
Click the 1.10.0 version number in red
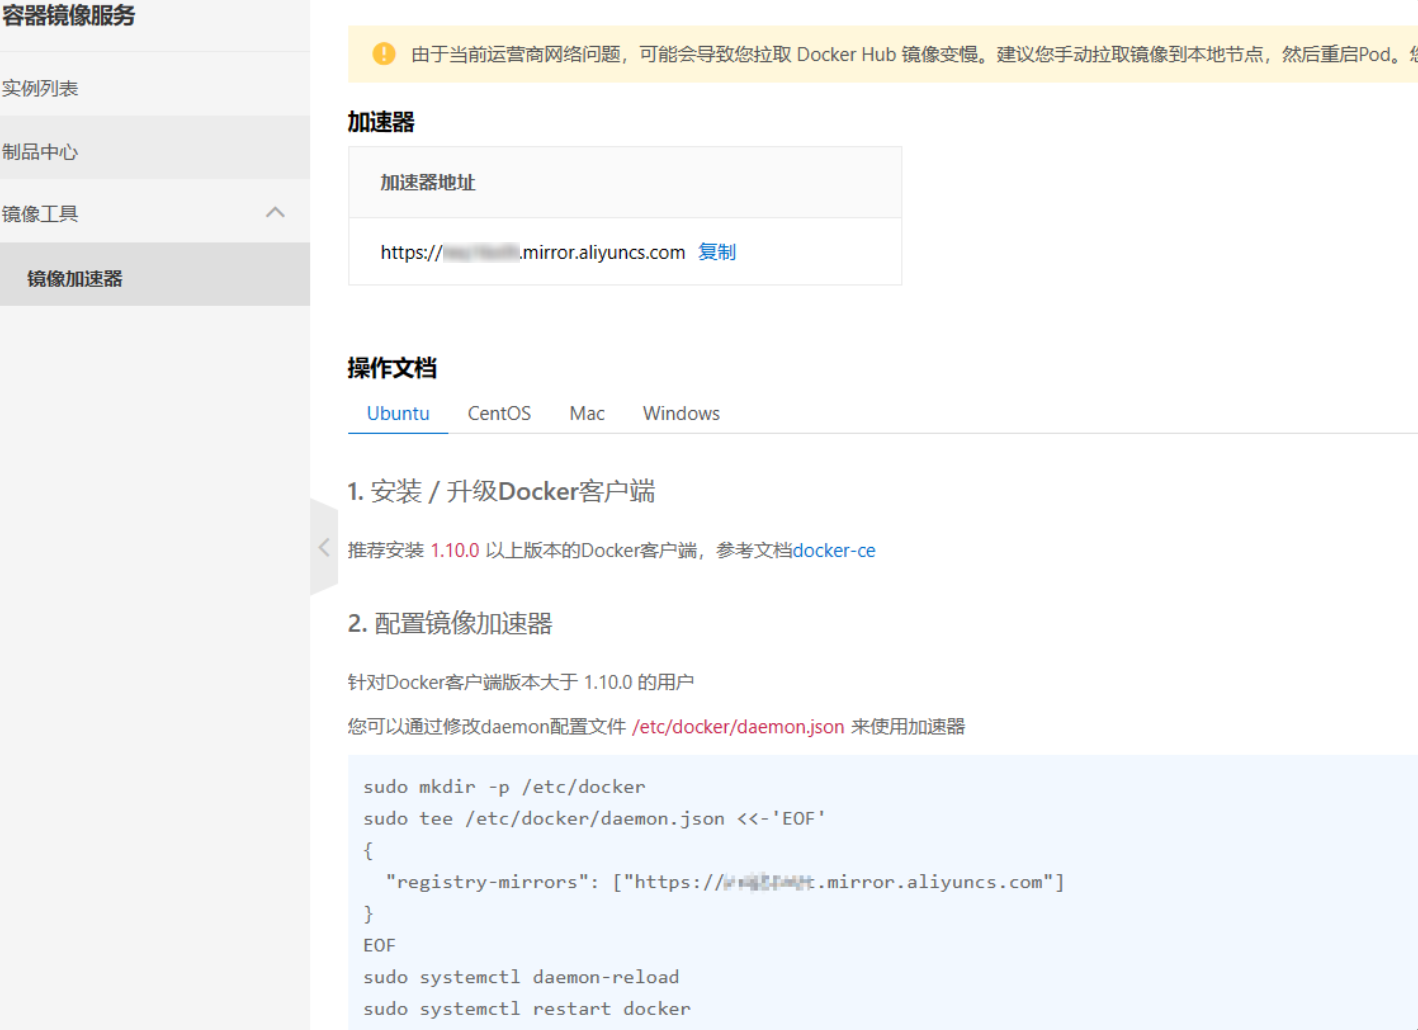pyautogui.click(x=455, y=550)
